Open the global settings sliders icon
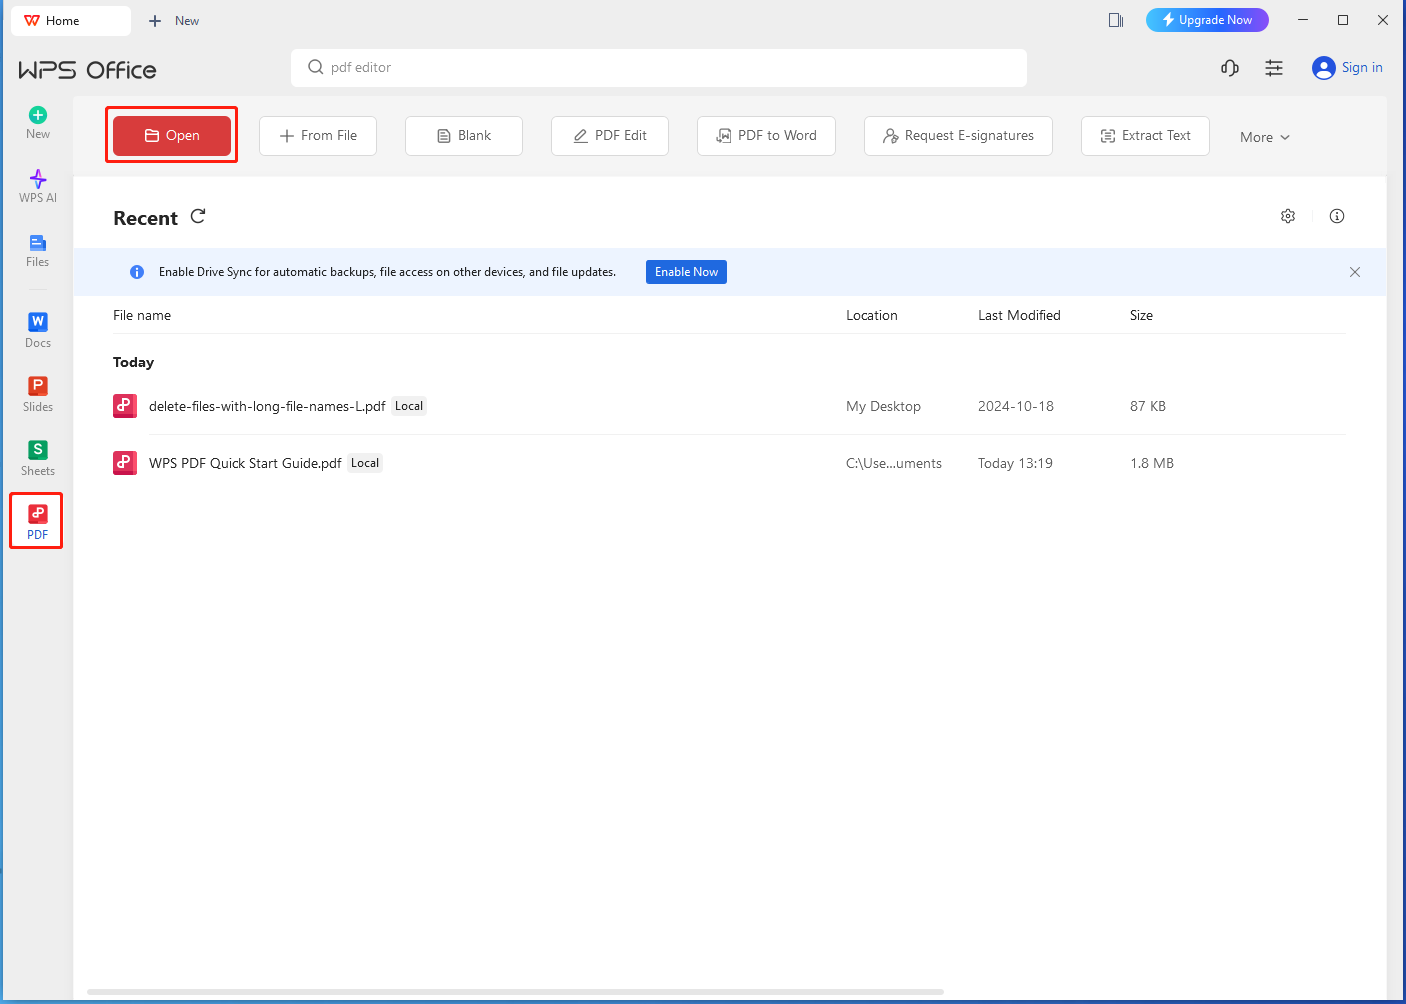This screenshot has width=1406, height=1004. click(1274, 68)
